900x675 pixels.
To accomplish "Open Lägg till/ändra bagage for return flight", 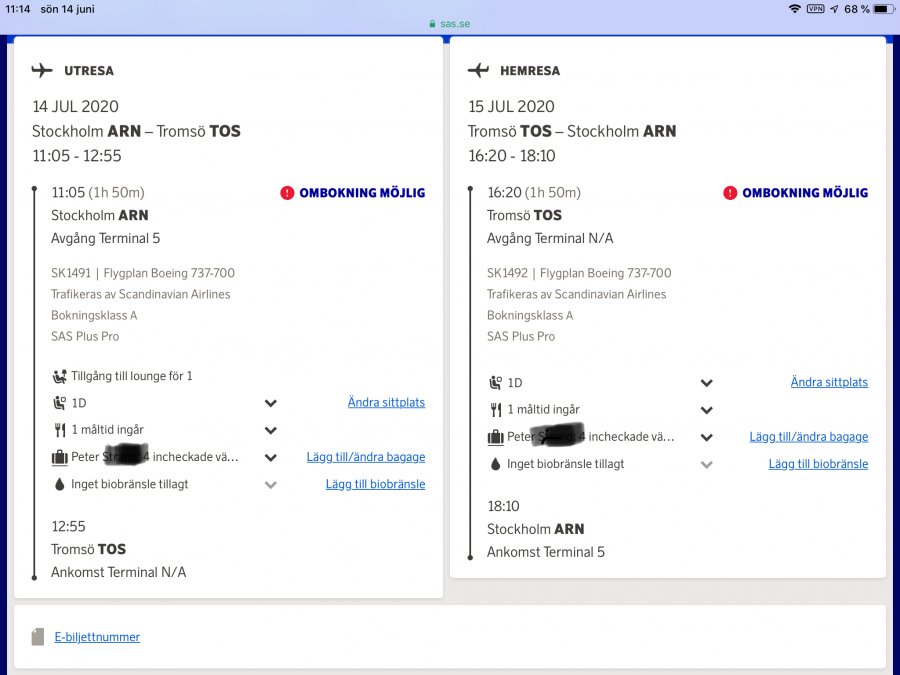I will [808, 437].
